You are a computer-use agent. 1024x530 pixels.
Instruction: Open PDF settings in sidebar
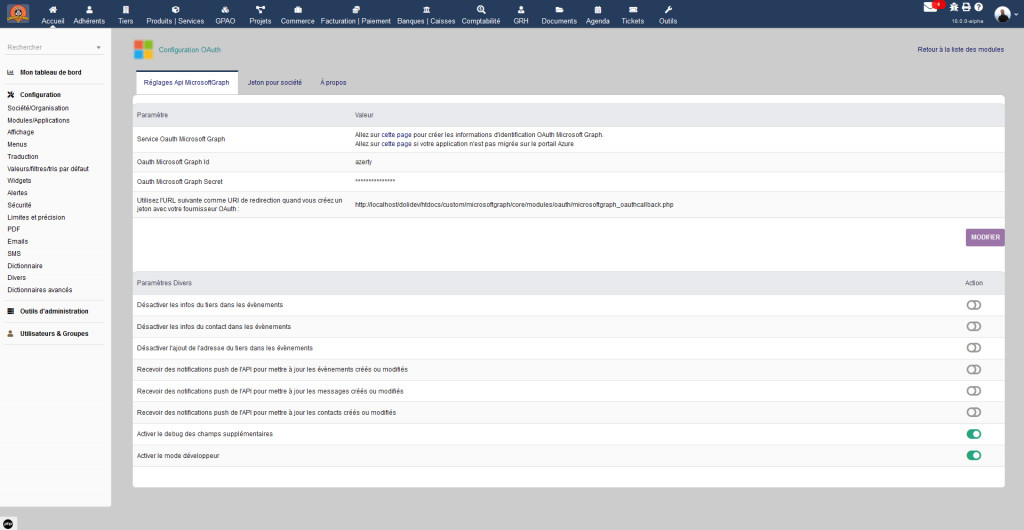click(14, 229)
